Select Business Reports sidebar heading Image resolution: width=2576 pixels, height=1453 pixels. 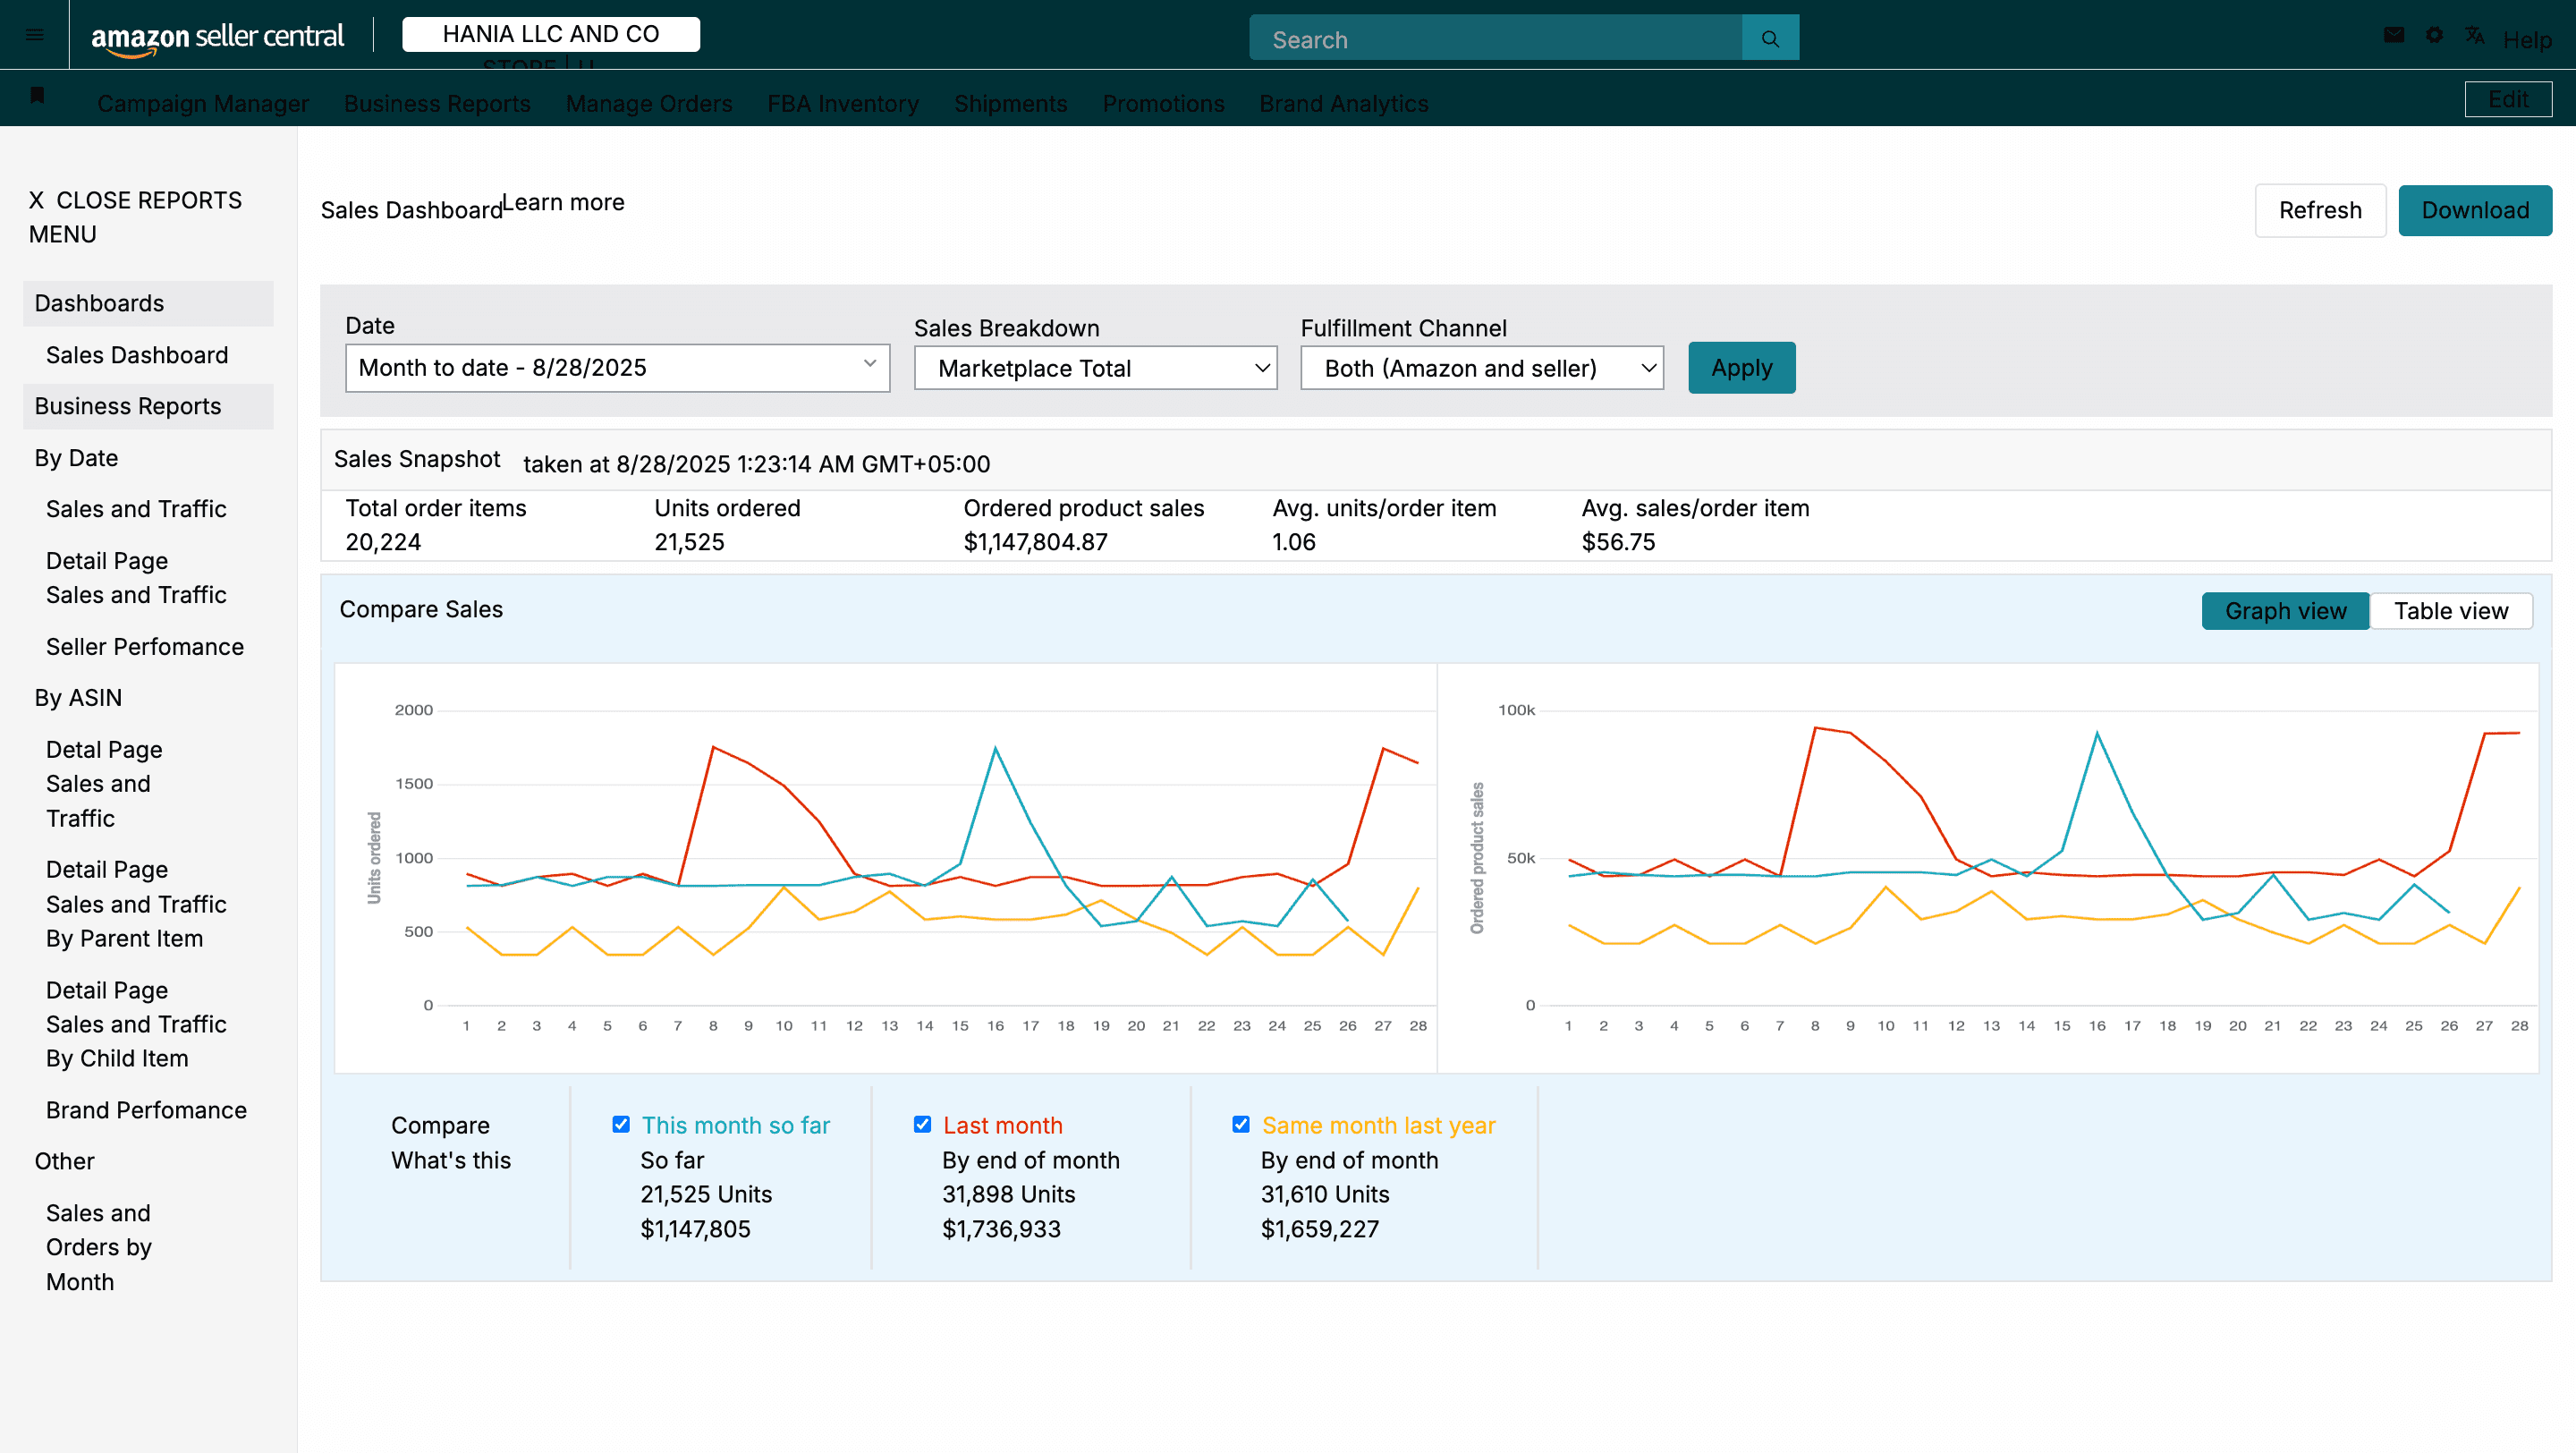[x=148, y=406]
